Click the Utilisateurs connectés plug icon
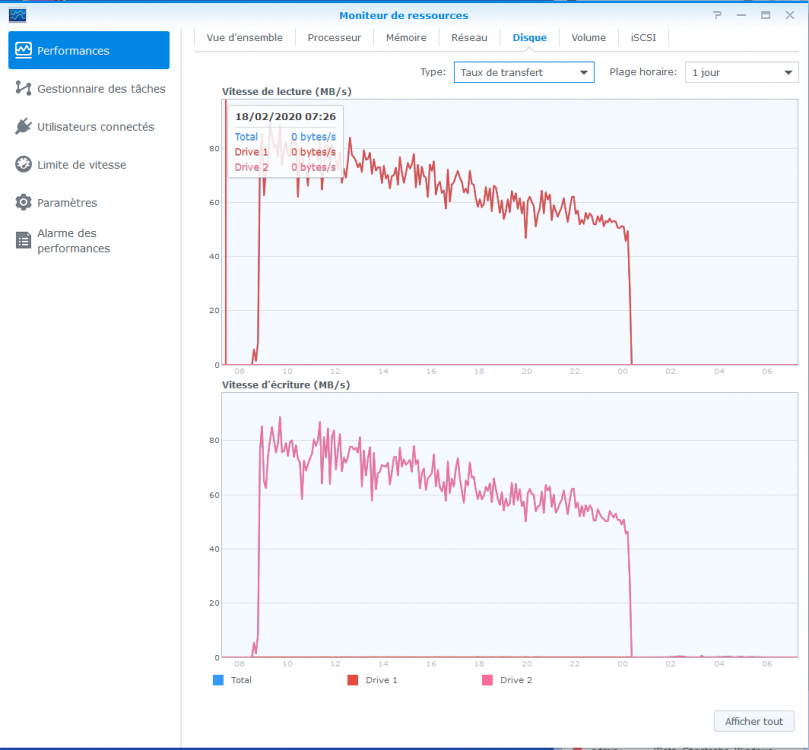The width and height of the screenshot is (809, 750). point(24,126)
